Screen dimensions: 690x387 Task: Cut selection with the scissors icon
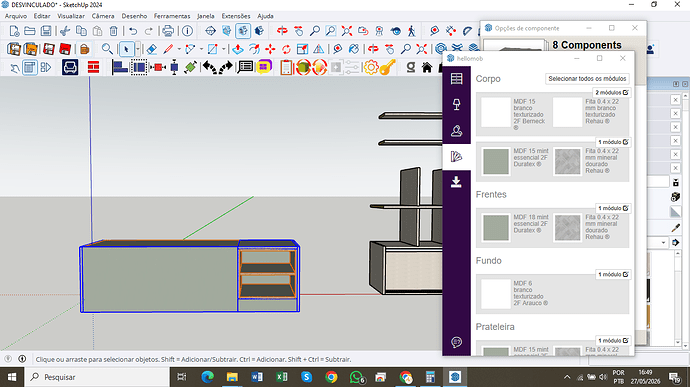[65, 31]
